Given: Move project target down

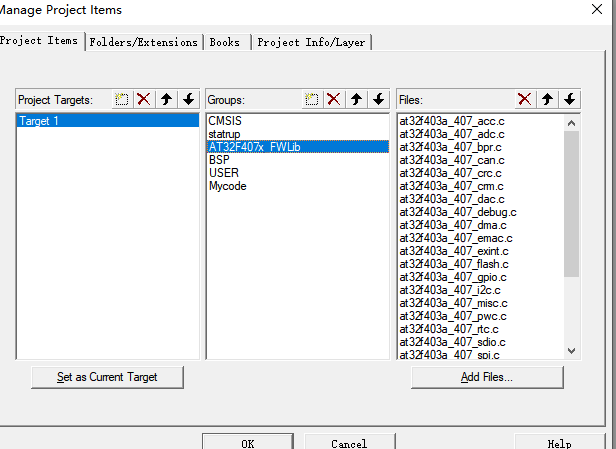Looking at the screenshot, I should pos(189,99).
